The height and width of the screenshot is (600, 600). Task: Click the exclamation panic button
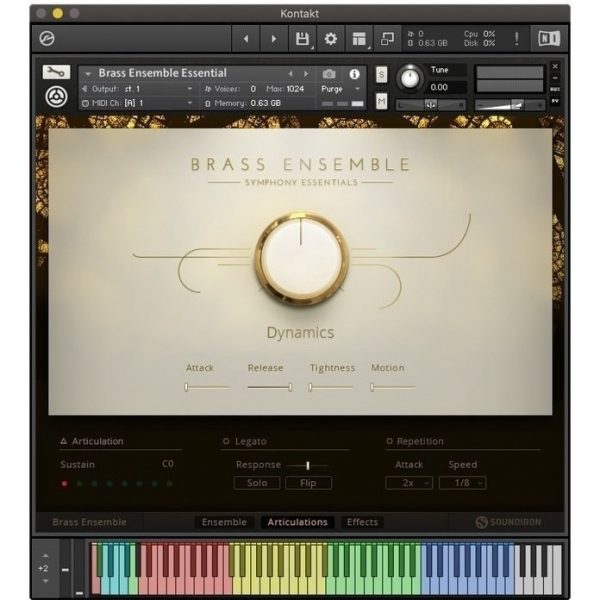click(517, 39)
